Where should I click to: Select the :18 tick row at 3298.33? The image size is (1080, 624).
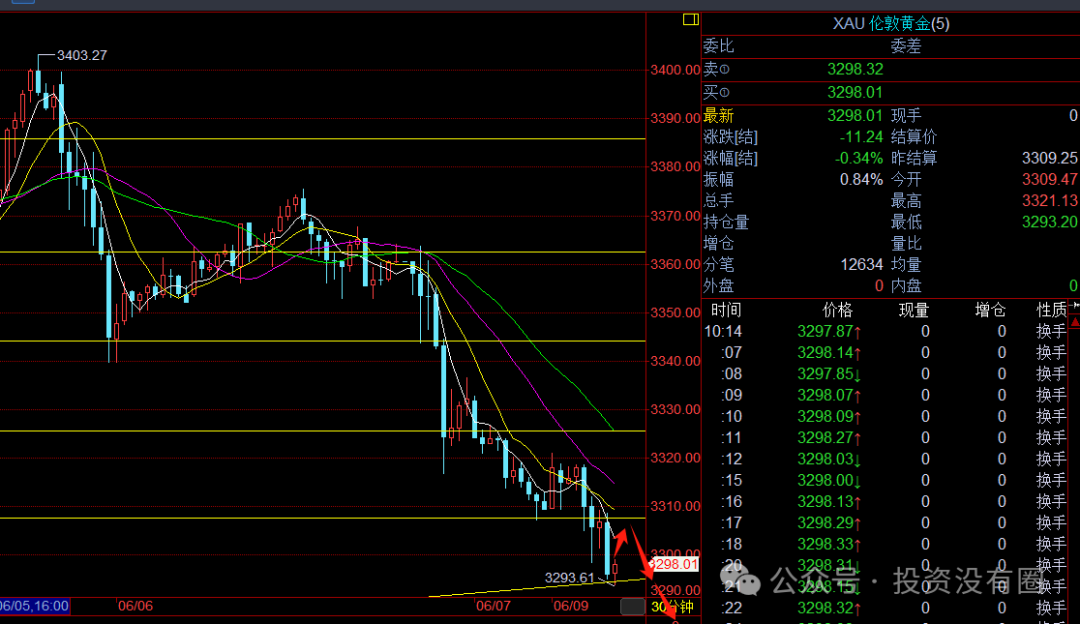tap(886, 544)
